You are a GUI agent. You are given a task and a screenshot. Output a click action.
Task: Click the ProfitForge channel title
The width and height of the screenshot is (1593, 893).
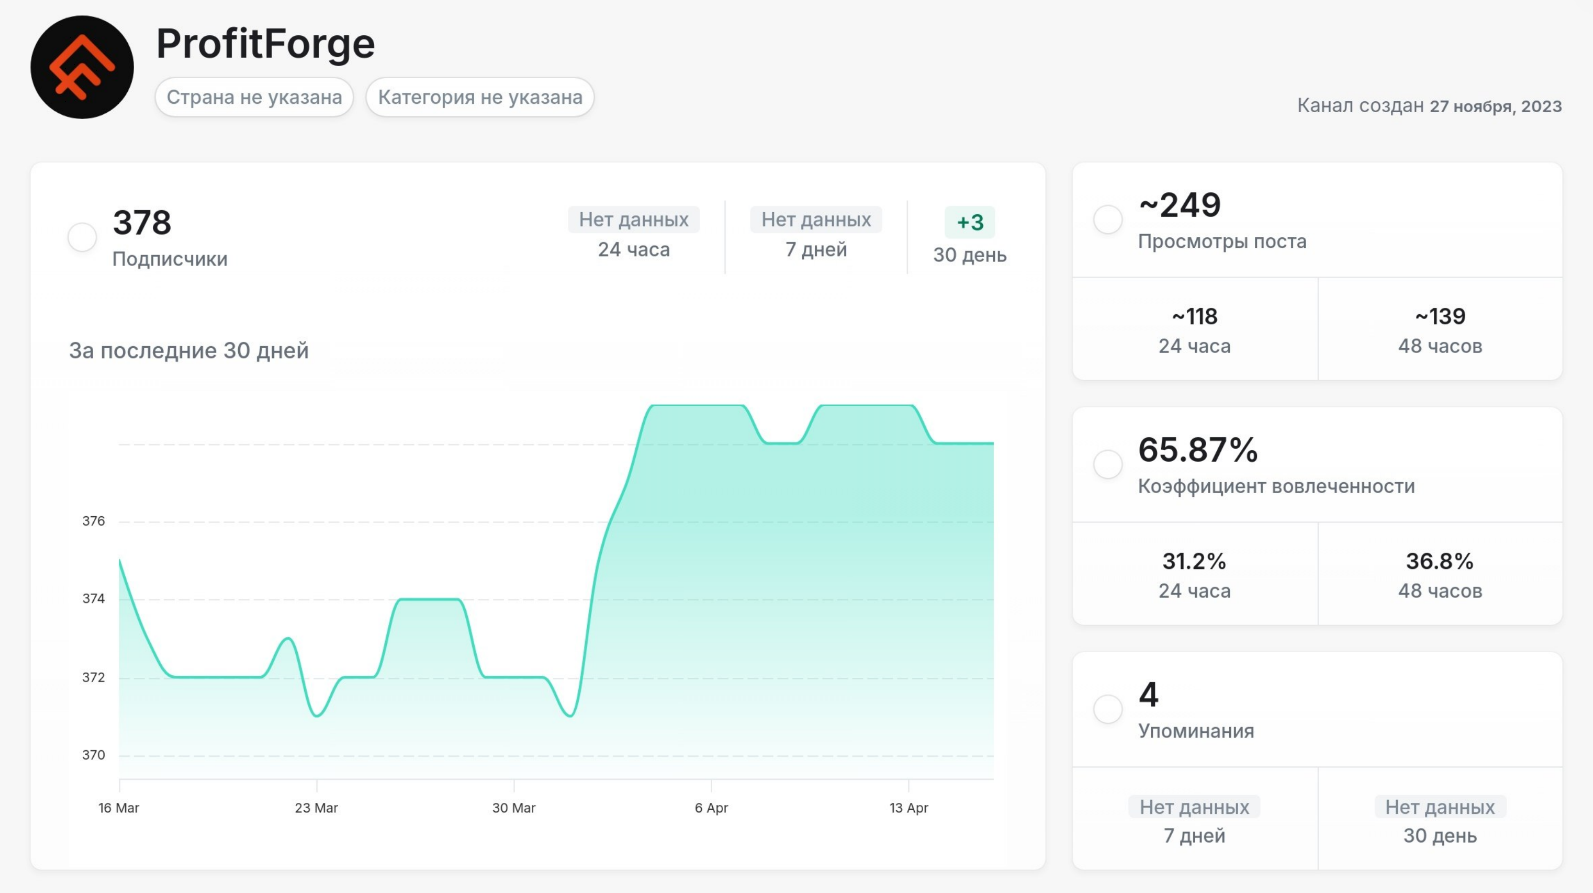(x=265, y=43)
